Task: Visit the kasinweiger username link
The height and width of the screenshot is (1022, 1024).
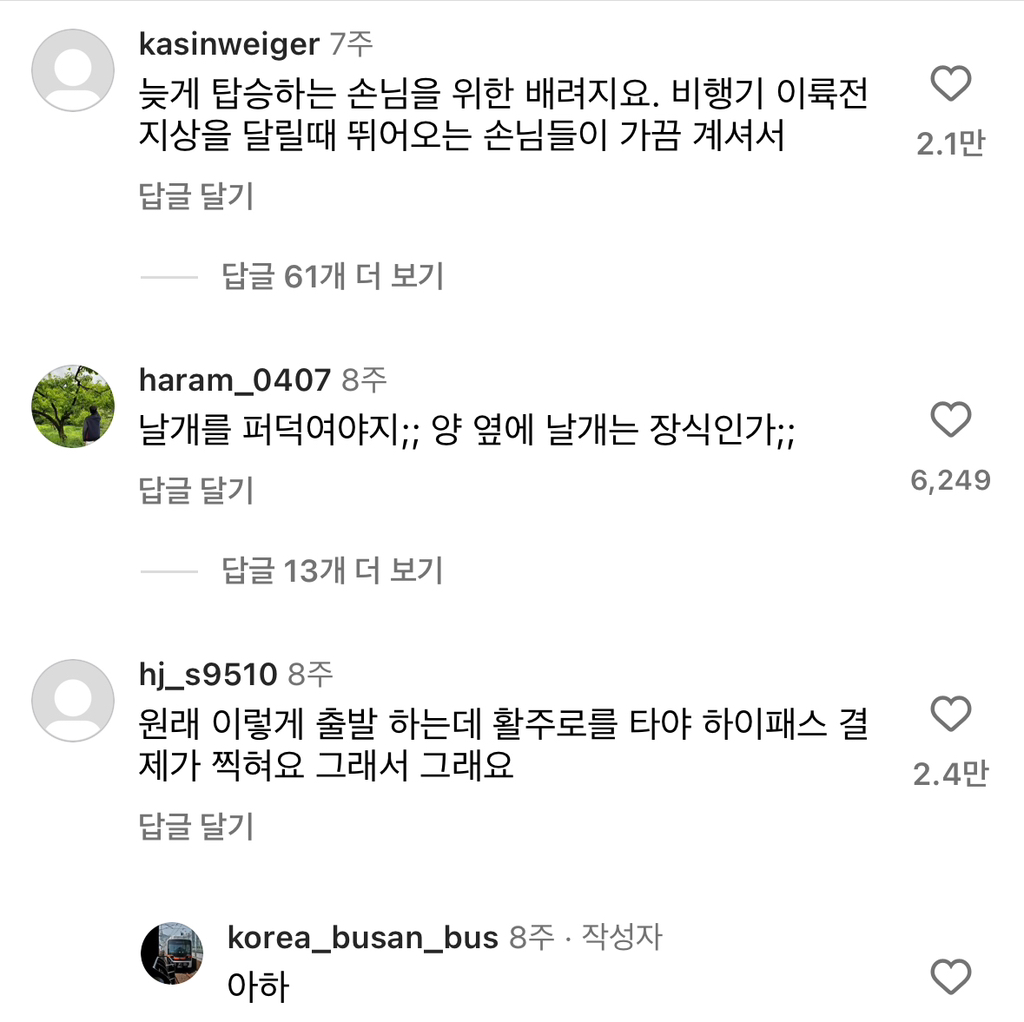Action: (229, 44)
